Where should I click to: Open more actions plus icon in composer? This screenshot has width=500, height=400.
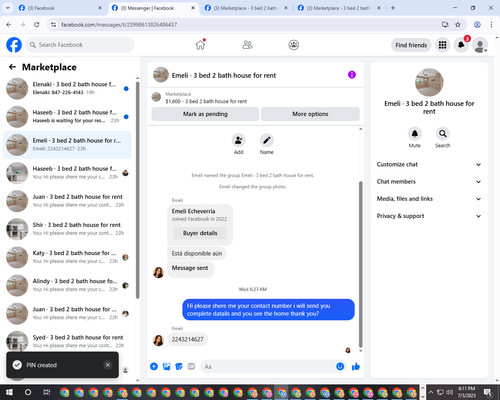click(154, 367)
